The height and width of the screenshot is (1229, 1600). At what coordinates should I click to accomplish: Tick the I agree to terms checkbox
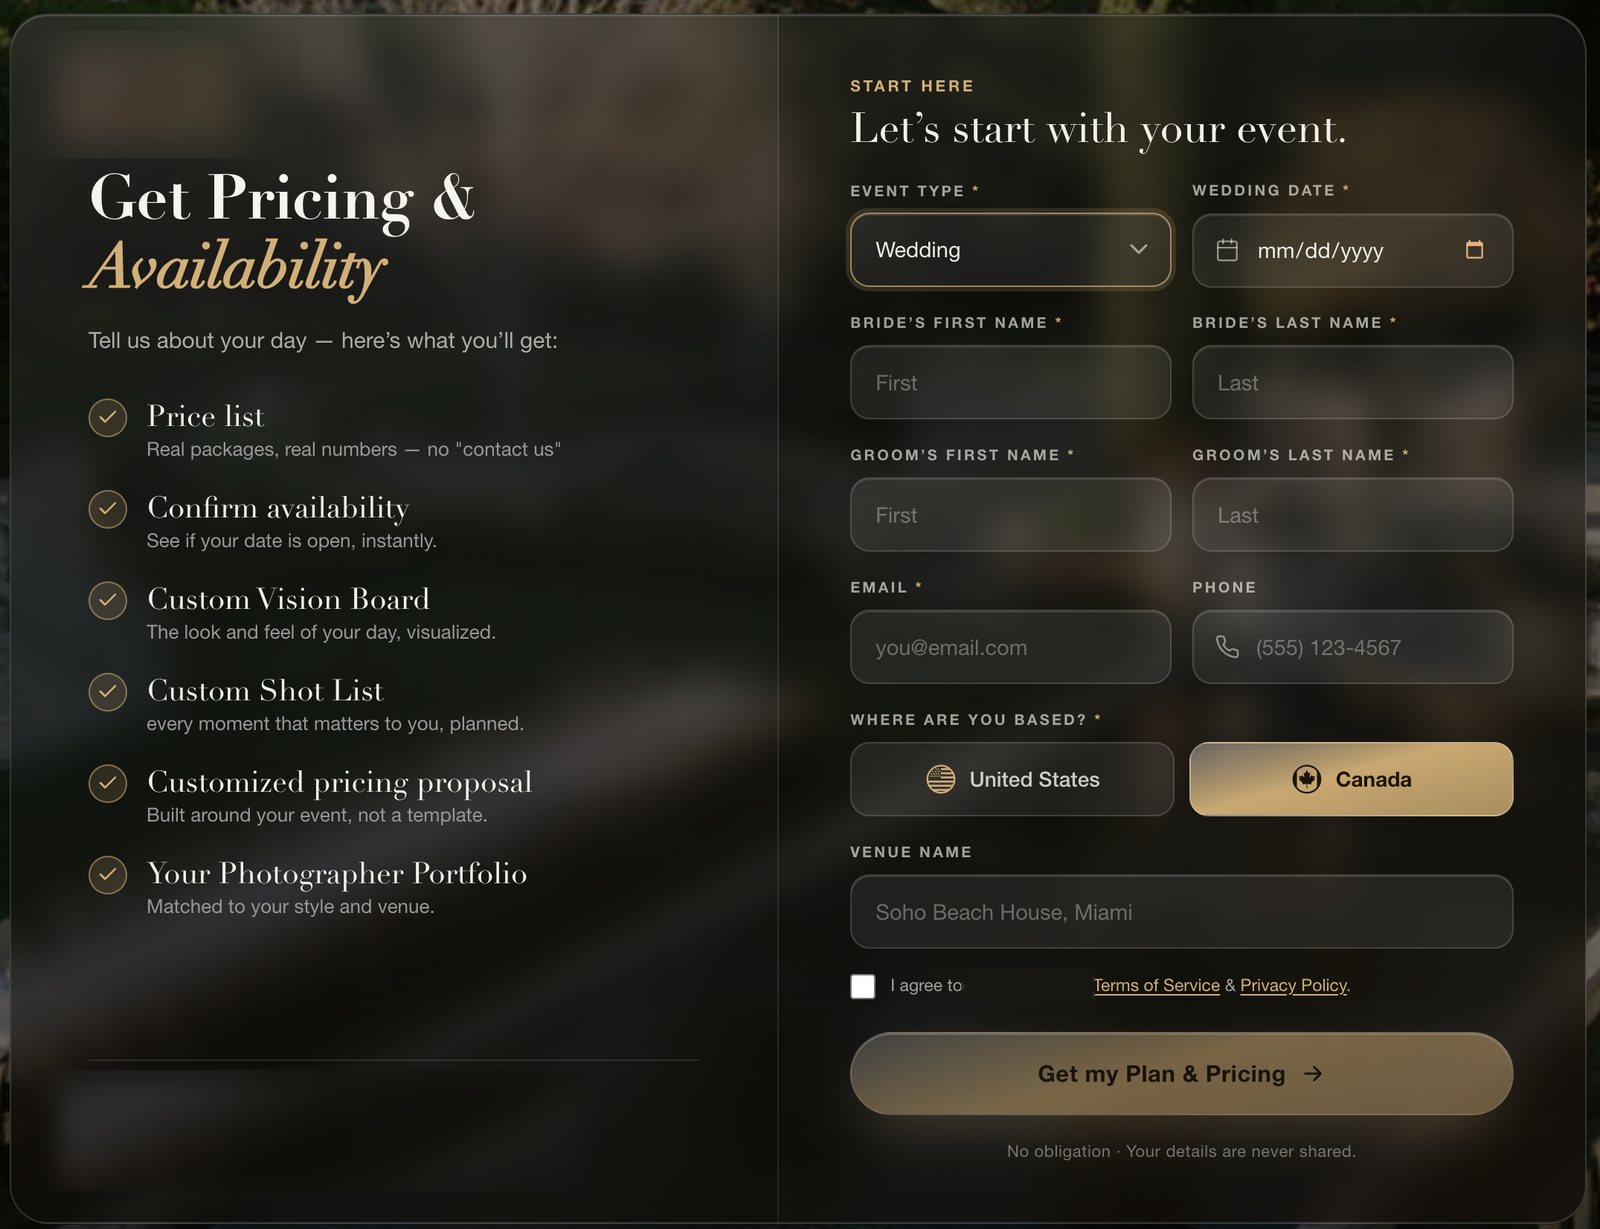tap(863, 986)
